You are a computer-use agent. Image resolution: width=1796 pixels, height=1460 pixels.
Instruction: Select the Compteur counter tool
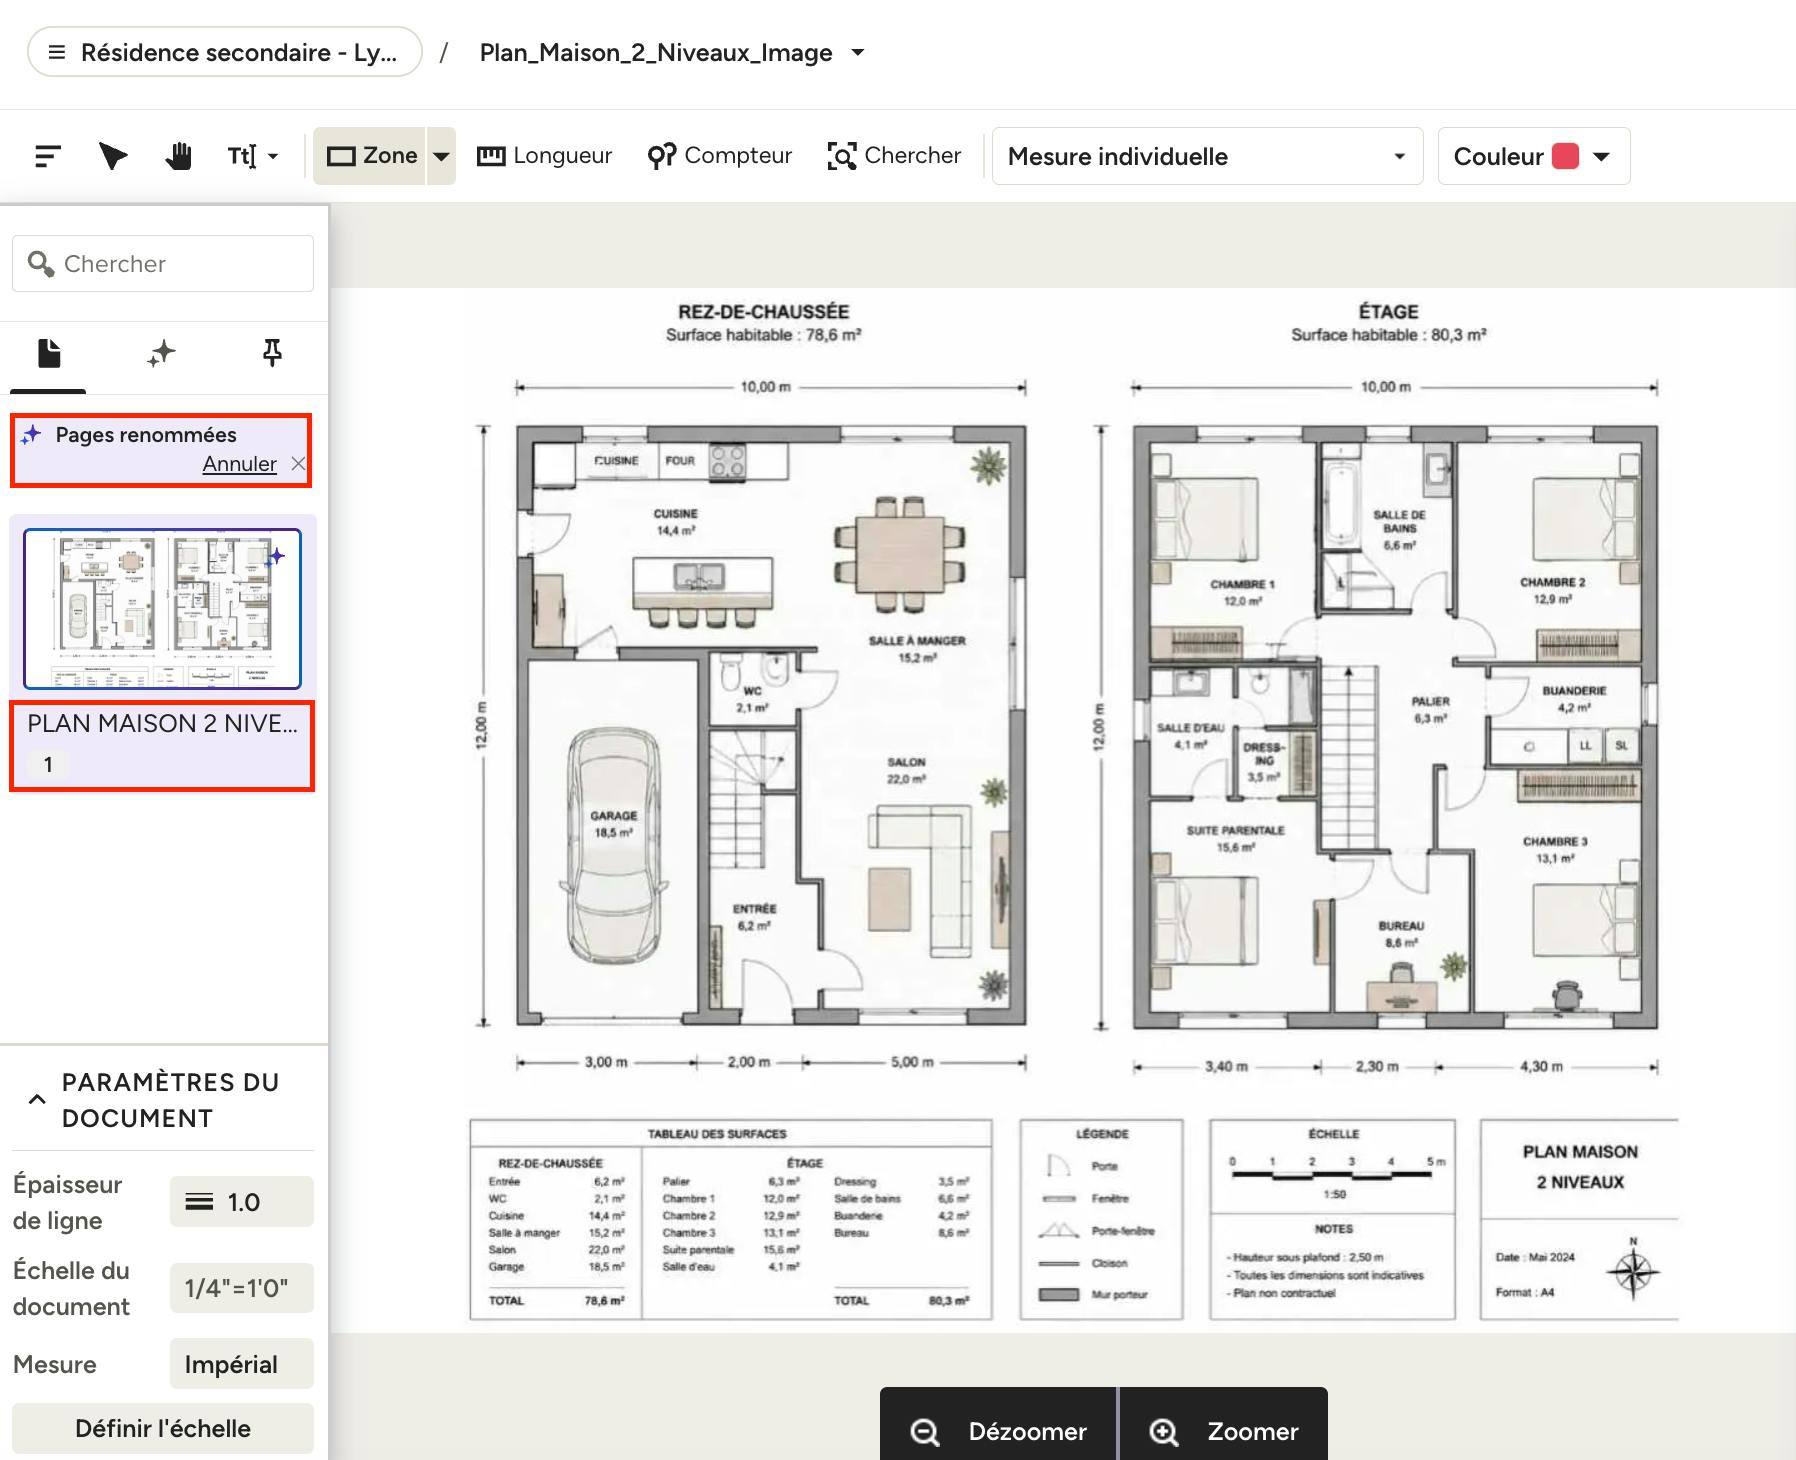click(x=719, y=156)
